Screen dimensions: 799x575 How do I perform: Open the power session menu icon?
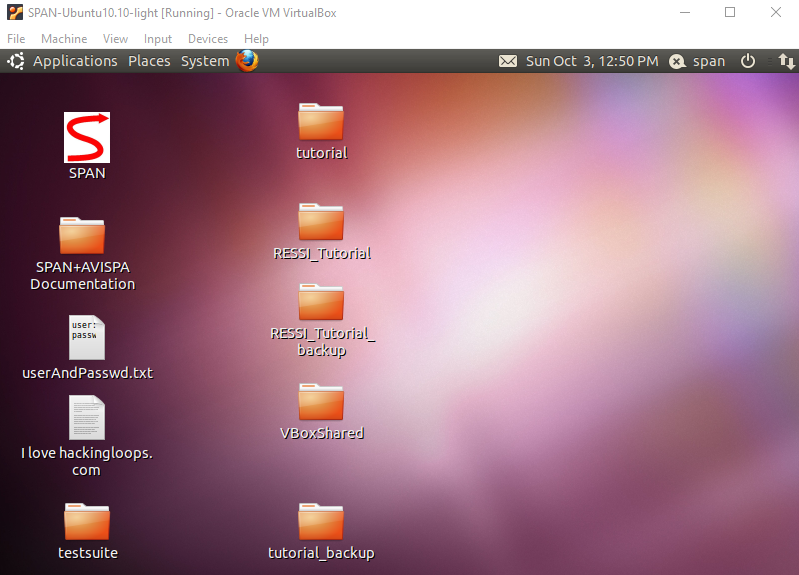coord(748,61)
